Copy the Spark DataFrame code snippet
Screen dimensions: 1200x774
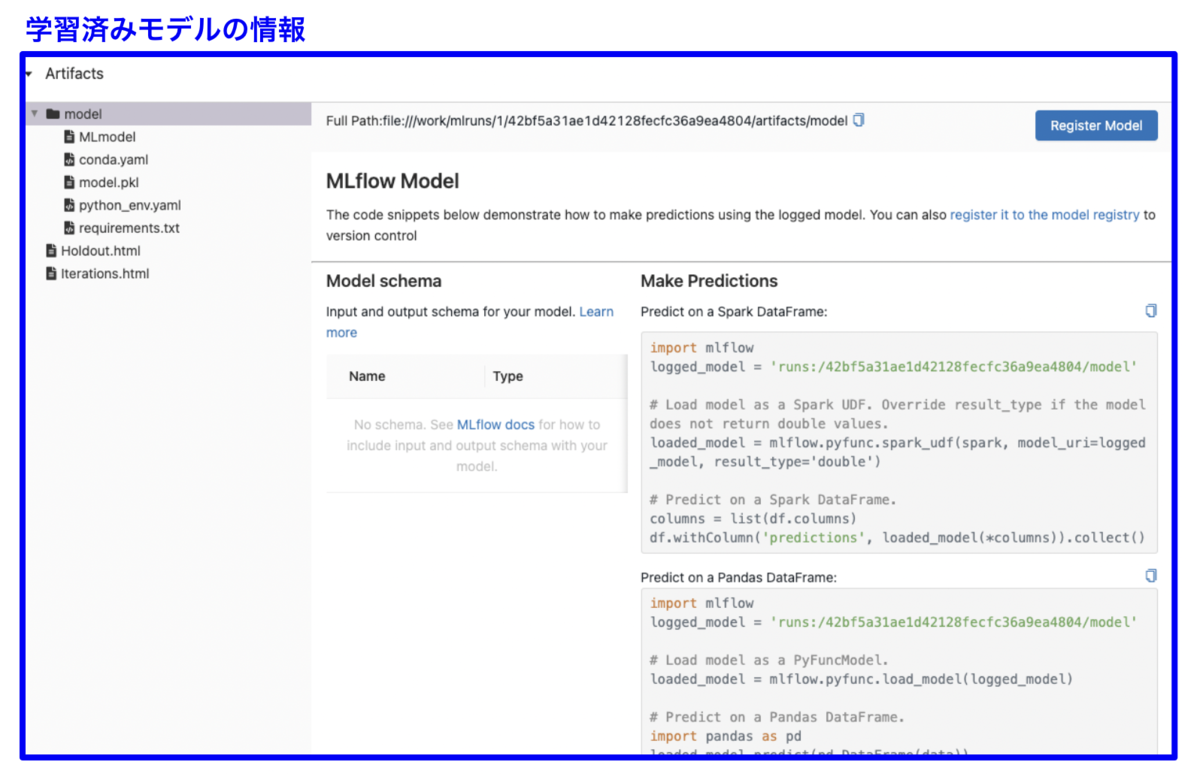click(1151, 311)
